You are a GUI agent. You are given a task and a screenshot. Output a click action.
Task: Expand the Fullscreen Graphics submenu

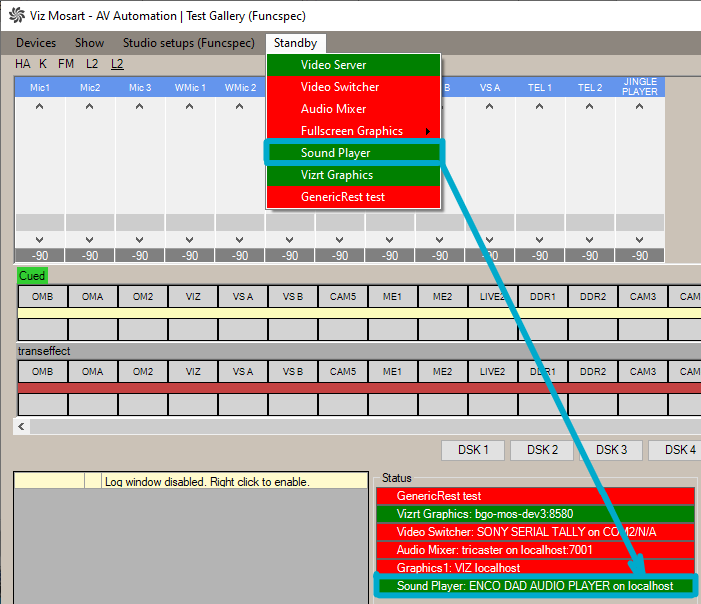point(352,131)
